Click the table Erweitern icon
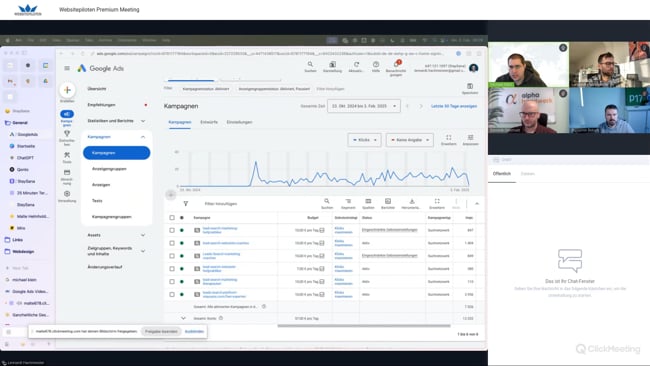 (x=437, y=201)
